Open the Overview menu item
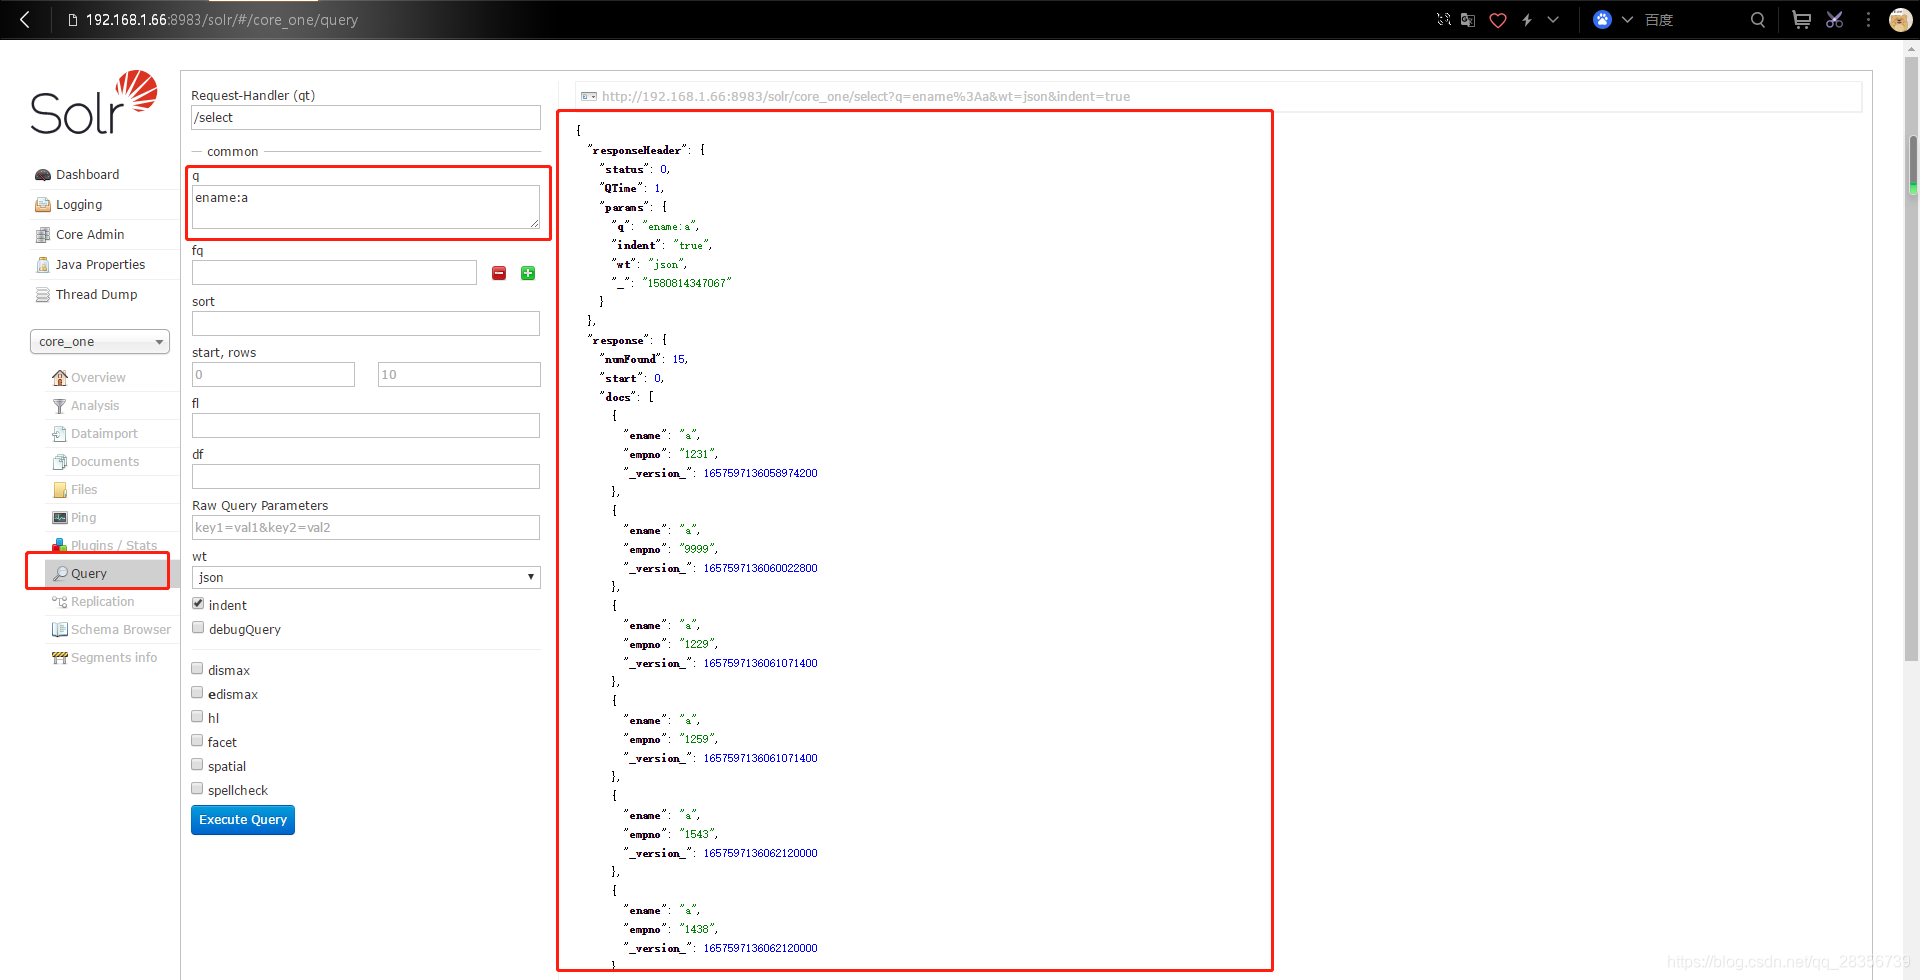 click(x=98, y=378)
